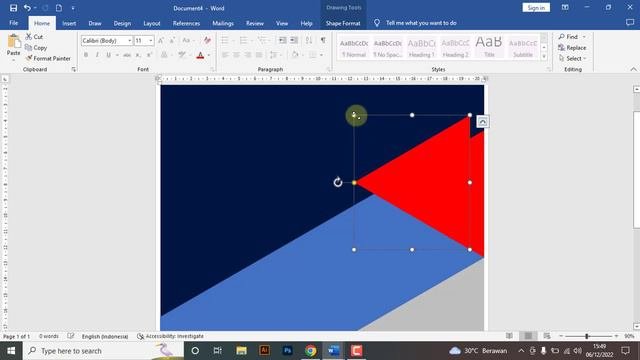Open the Borders dropdown arrow
The height and width of the screenshot is (360, 640).
(x=322, y=55)
